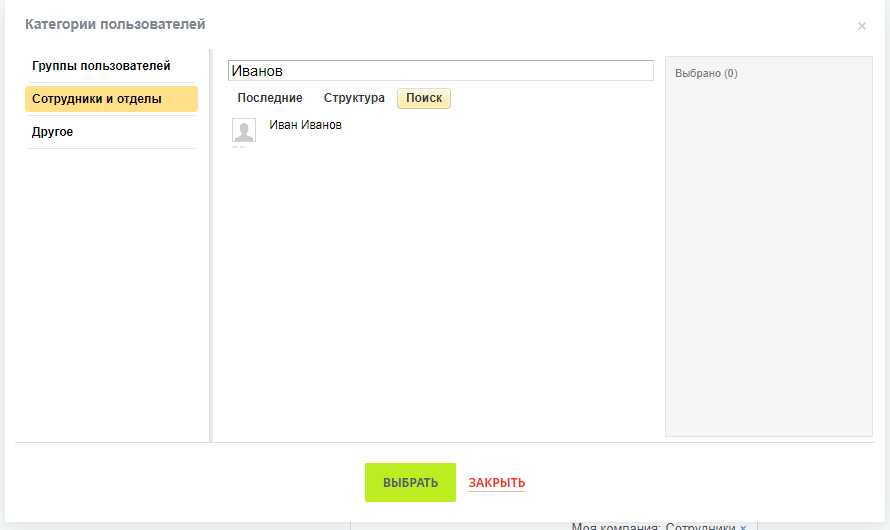Viewport: 890px width, 530px height.
Task: Show the Последние tab
Action: coord(270,98)
